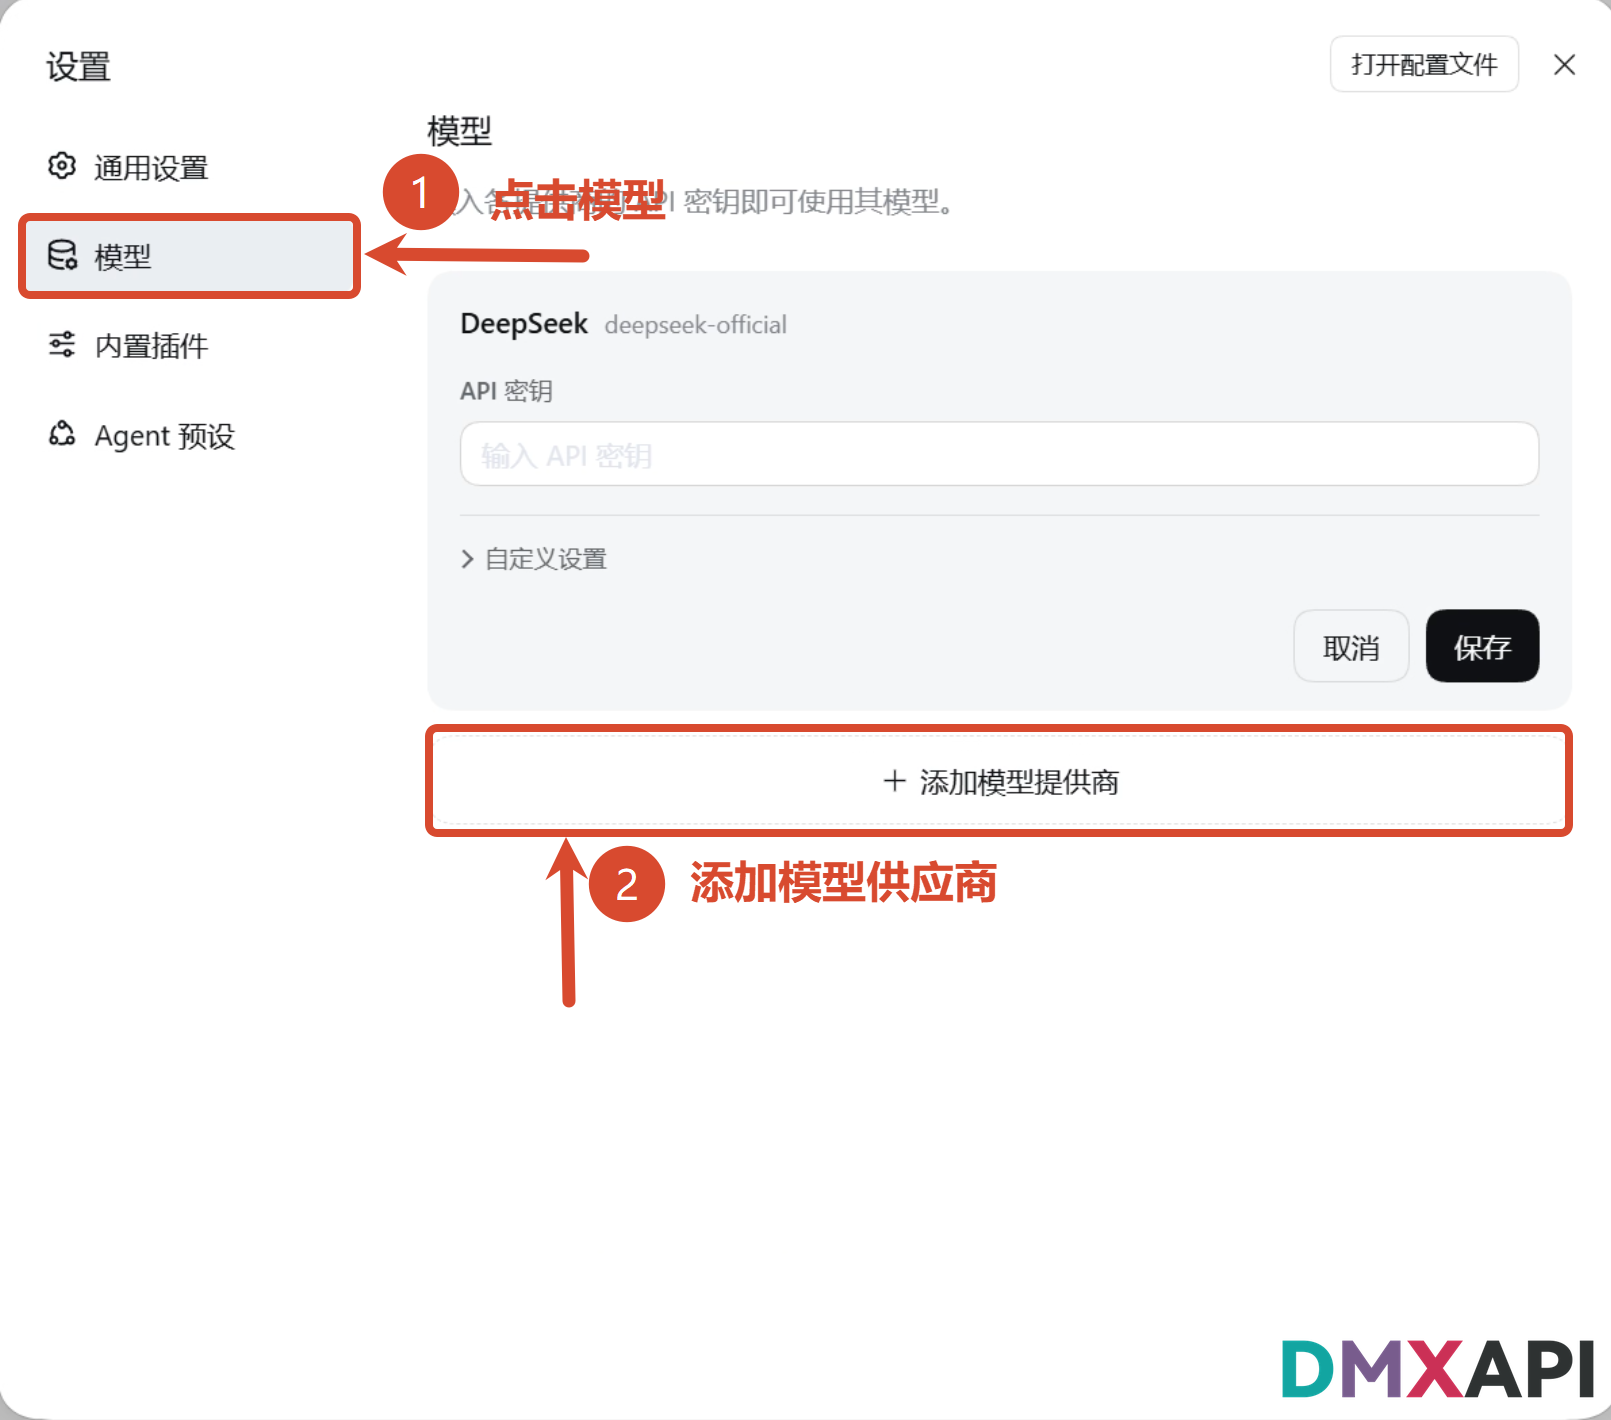Click the DeepSeek provider name
The height and width of the screenshot is (1420, 1611).
click(524, 324)
